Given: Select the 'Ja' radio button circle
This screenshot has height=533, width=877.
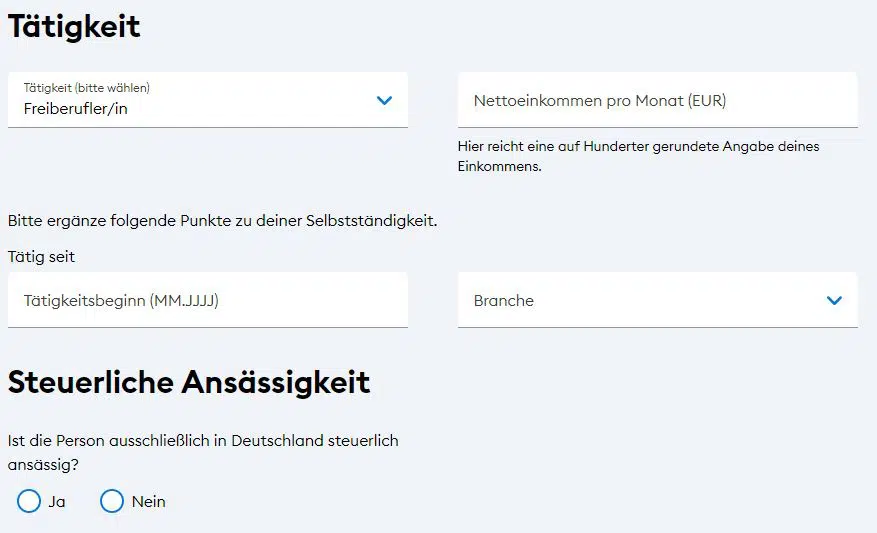Looking at the screenshot, I should coord(29,501).
